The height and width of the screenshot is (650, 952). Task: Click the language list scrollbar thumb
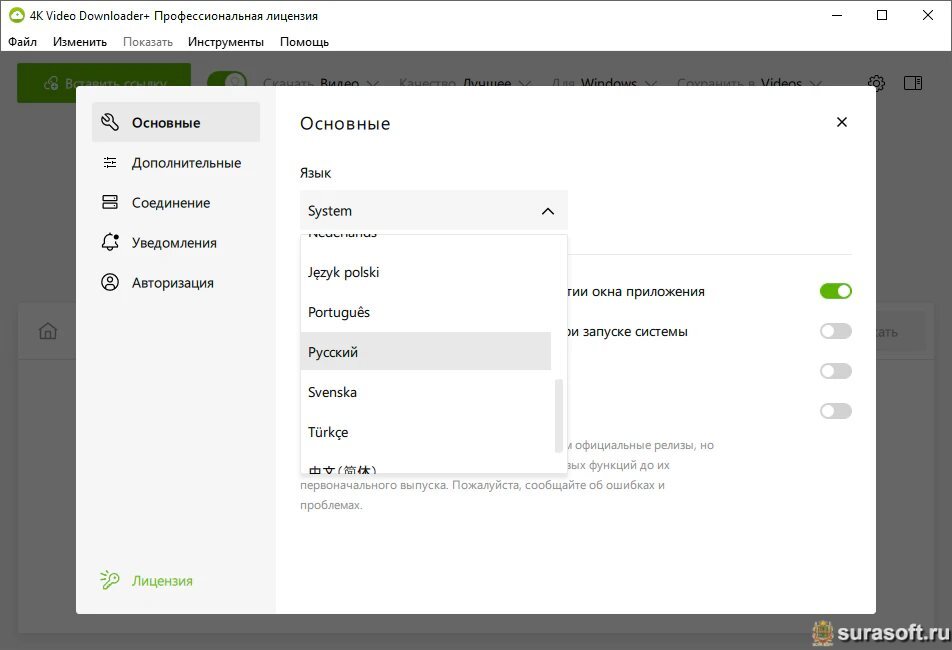[x=559, y=415]
